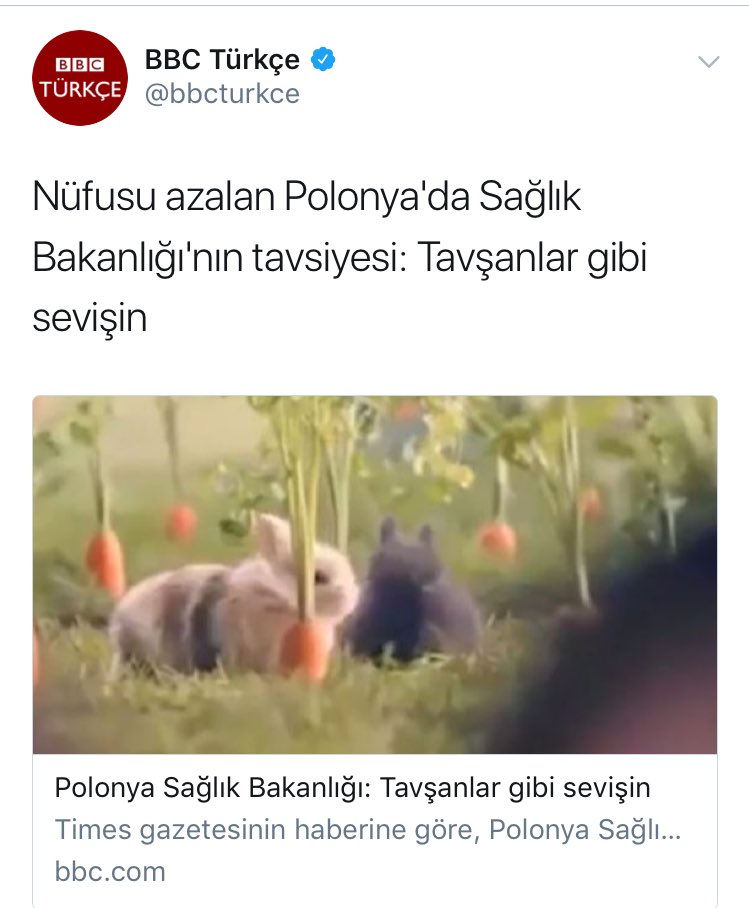Screen dimensions: 749x908
Task: Visit the @bbcturkce handle link
Action: coord(222,94)
